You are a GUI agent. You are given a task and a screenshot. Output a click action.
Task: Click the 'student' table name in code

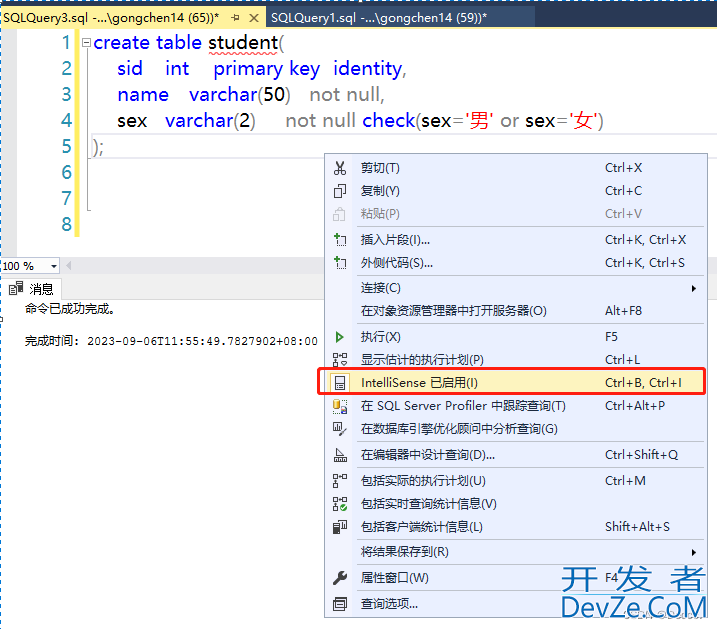(x=243, y=43)
